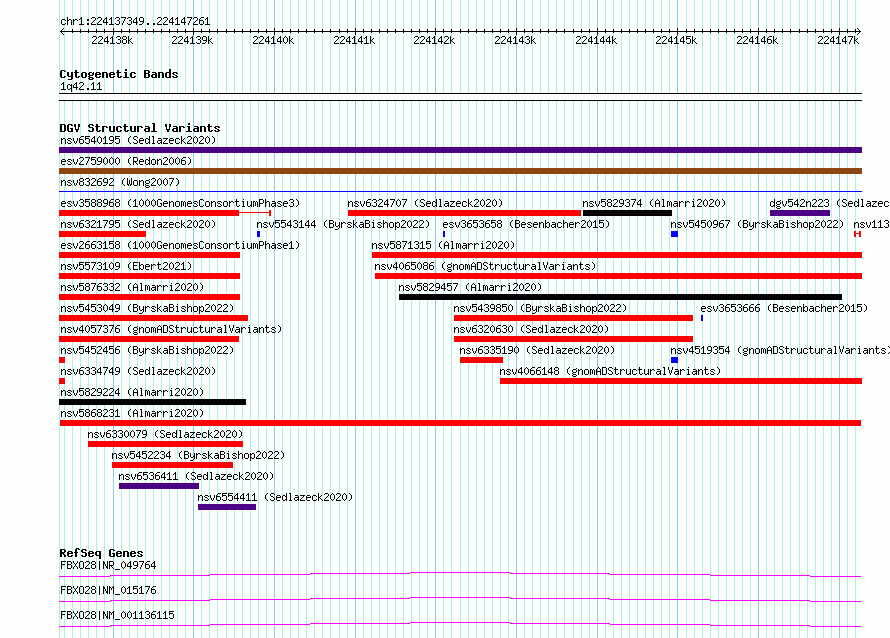
Task: Click the FBXO28|NR_049764 gene label
Action: click(108, 565)
